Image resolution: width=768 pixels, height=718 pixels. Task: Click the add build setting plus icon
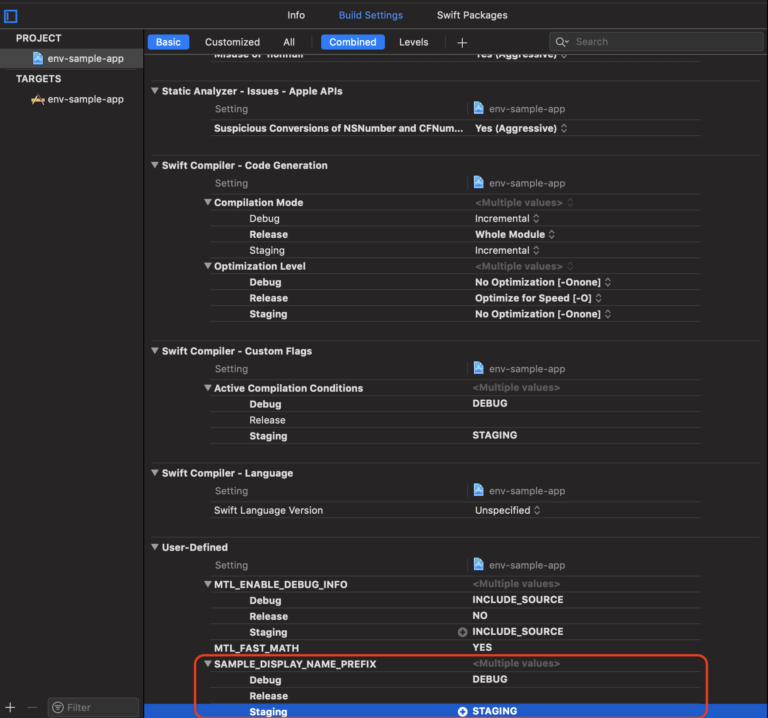coord(462,42)
